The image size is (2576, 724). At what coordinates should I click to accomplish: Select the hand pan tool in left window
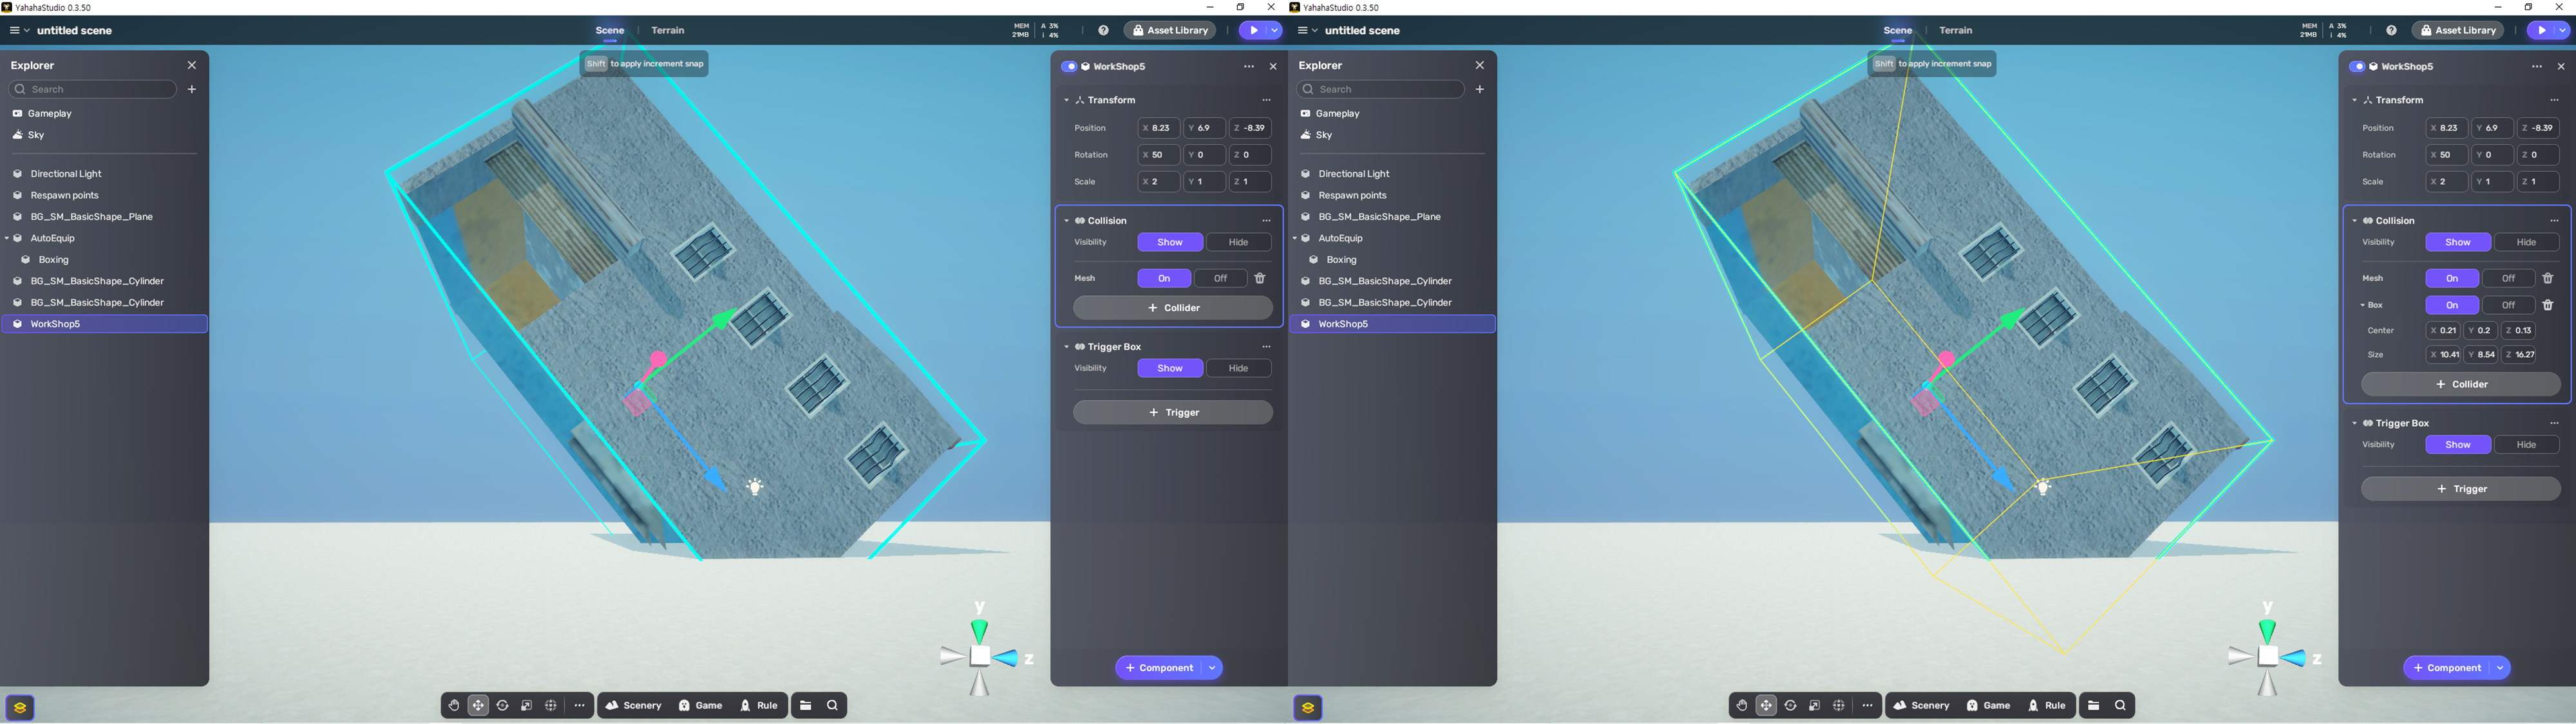pos(454,706)
